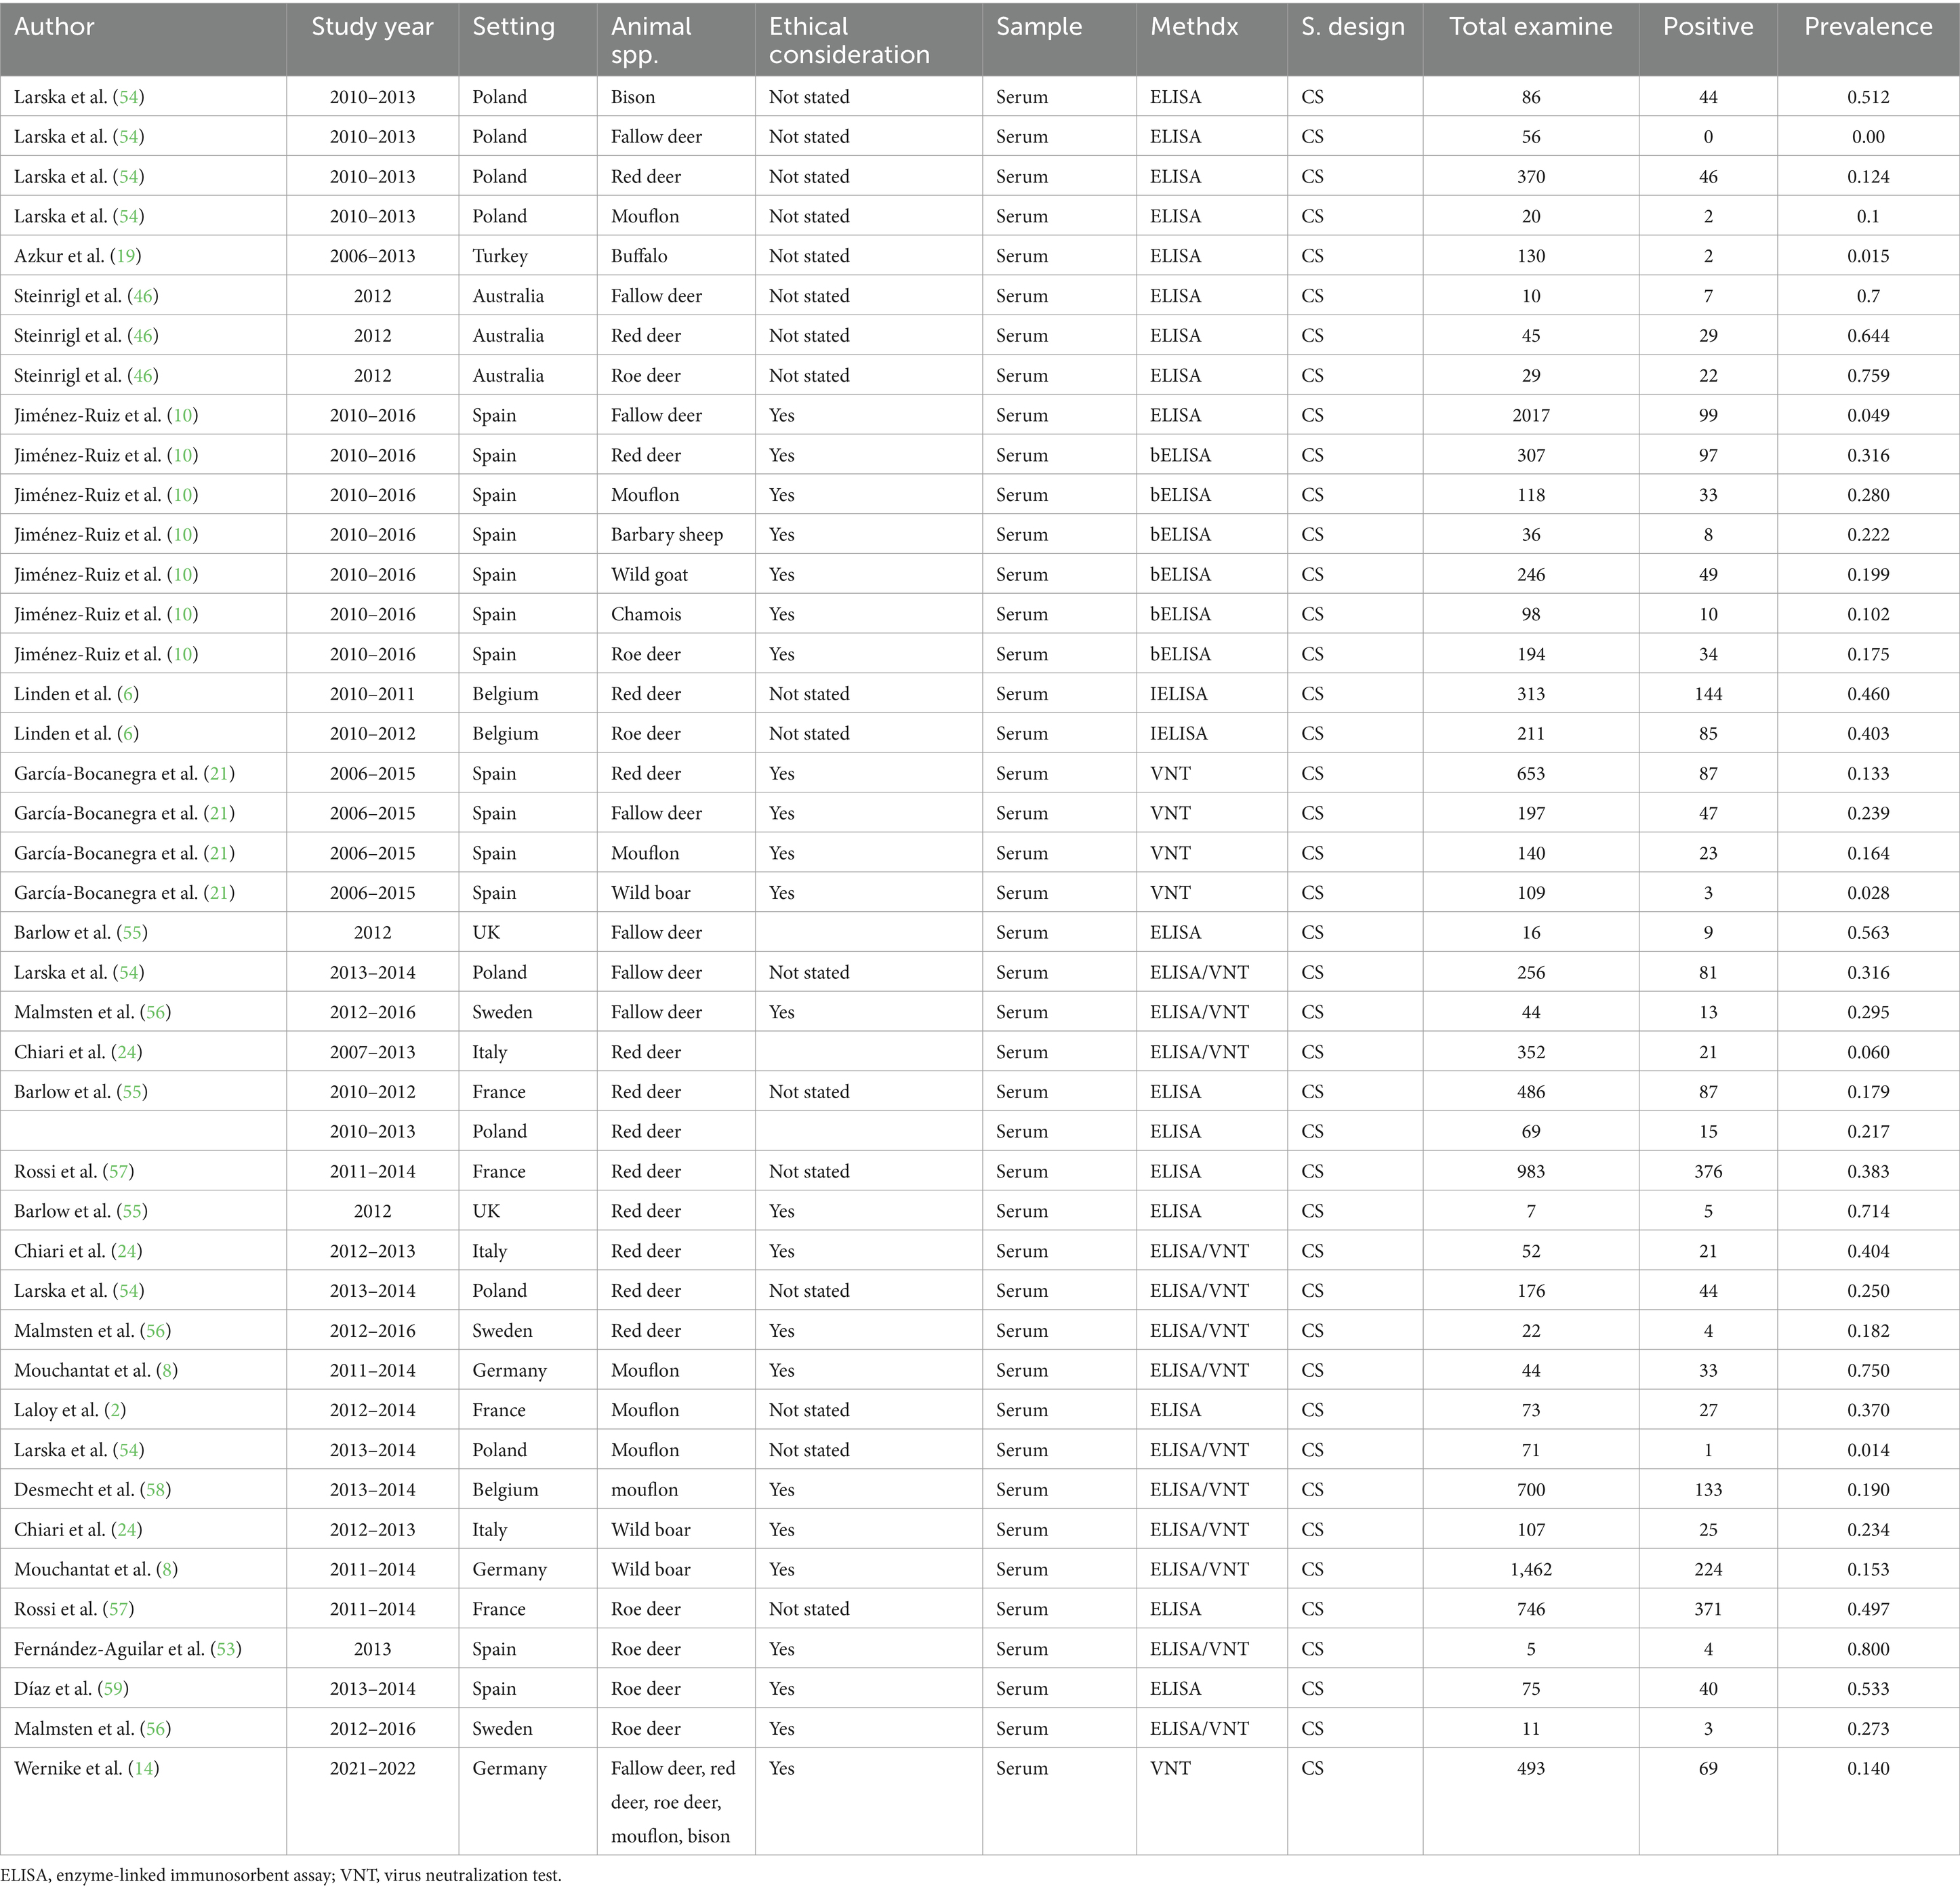Click the "S. design" column header
Image resolution: width=1960 pixels, height=1890 pixels.
(x=1353, y=27)
